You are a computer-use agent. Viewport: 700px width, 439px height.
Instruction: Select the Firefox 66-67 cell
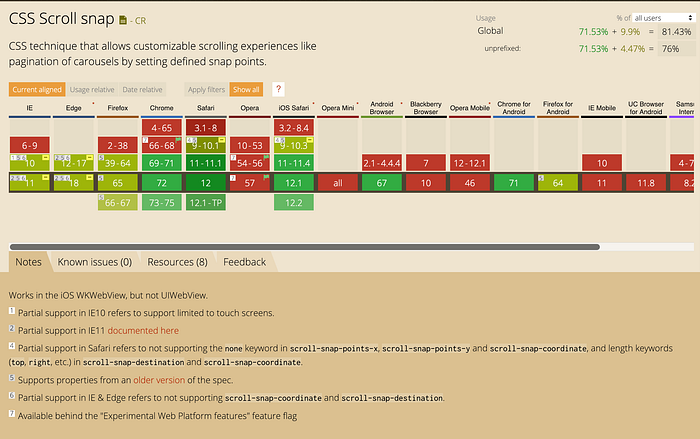coord(118,203)
